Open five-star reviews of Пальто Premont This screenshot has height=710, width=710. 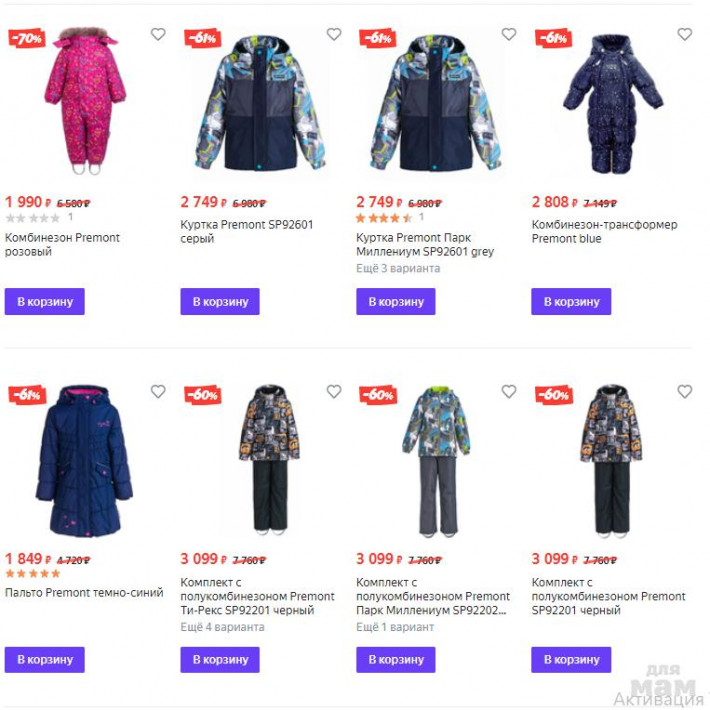[33, 574]
